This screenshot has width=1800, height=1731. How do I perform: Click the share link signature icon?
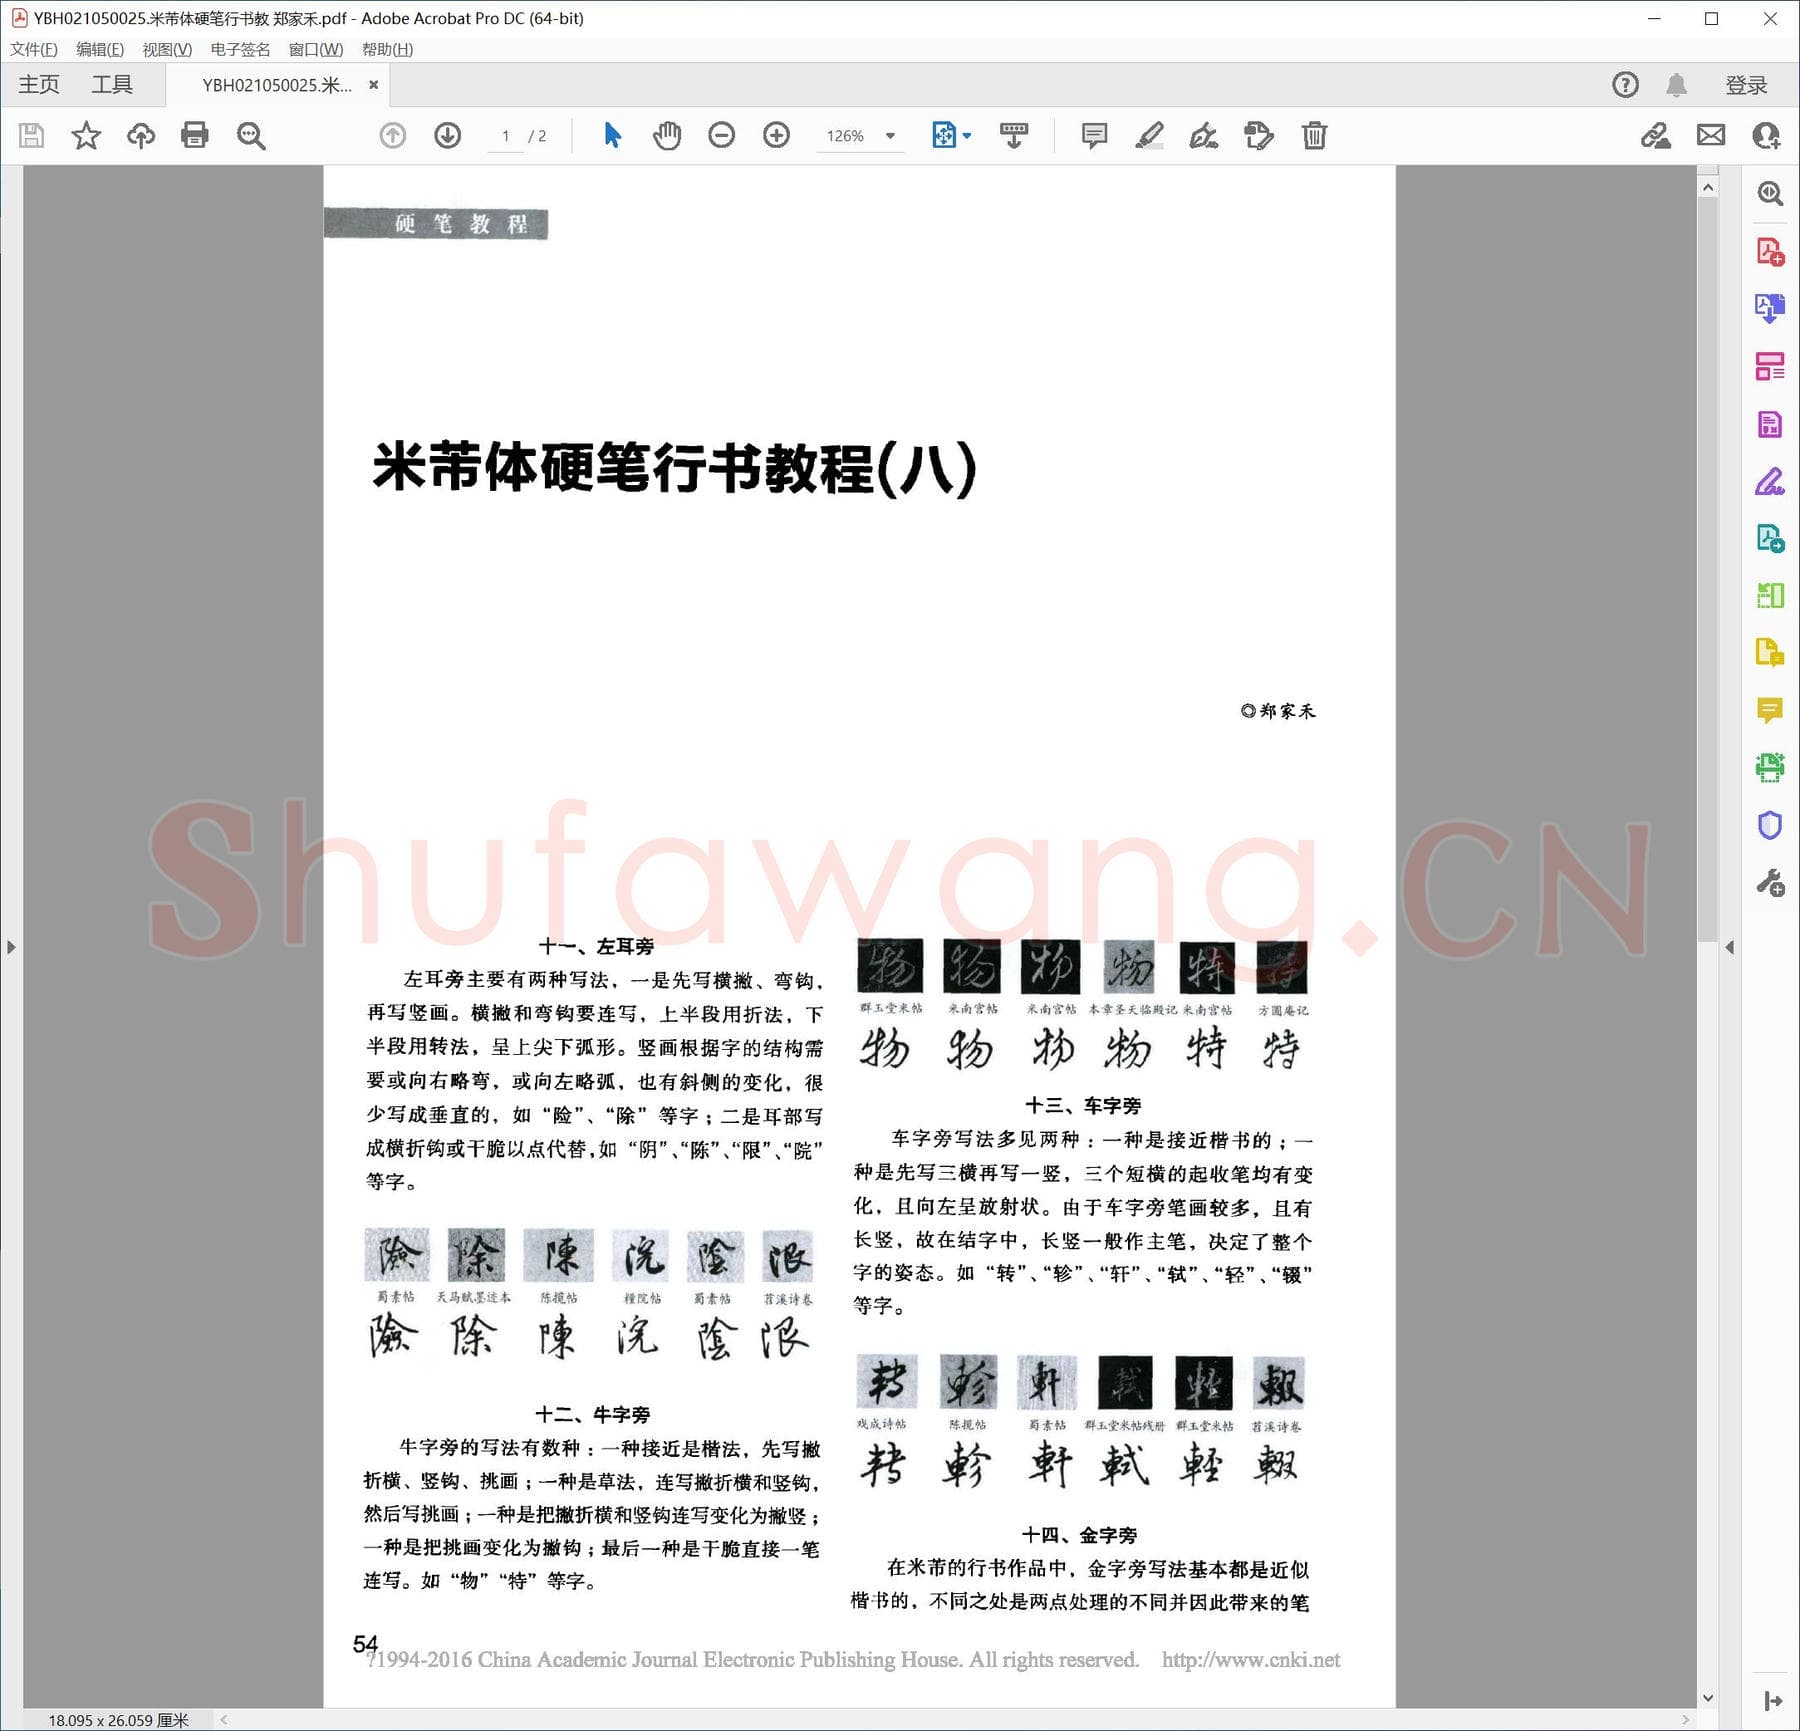[x=1656, y=135]
